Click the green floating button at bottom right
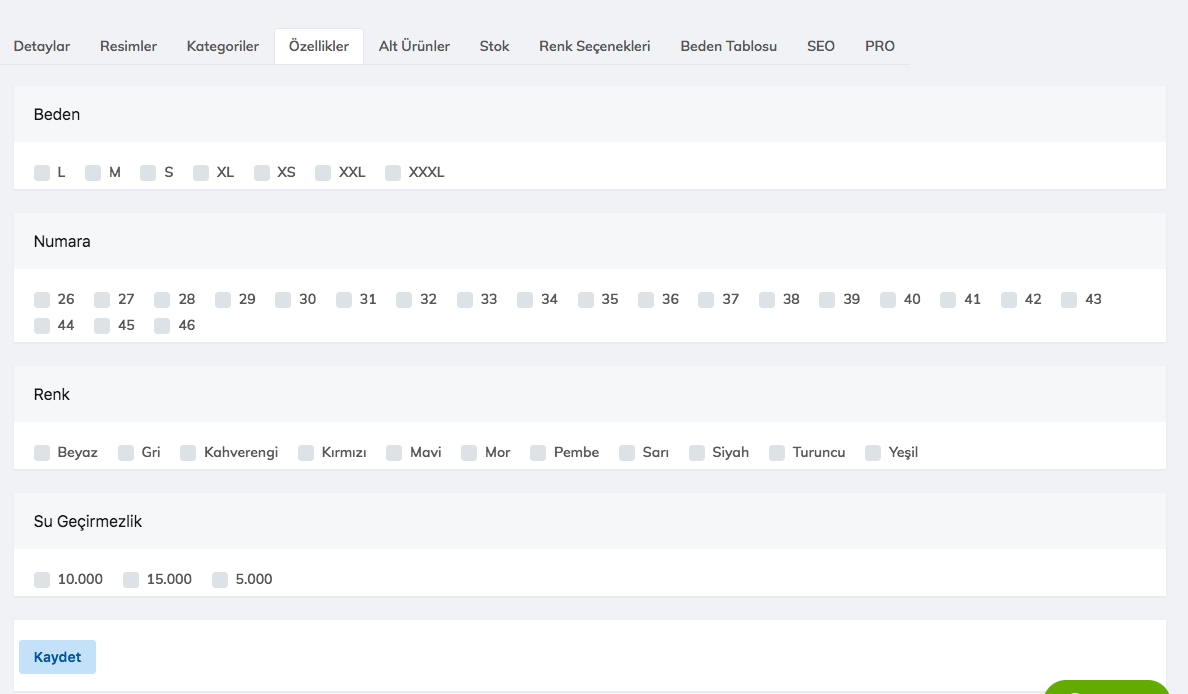 tap(1106, 687)
